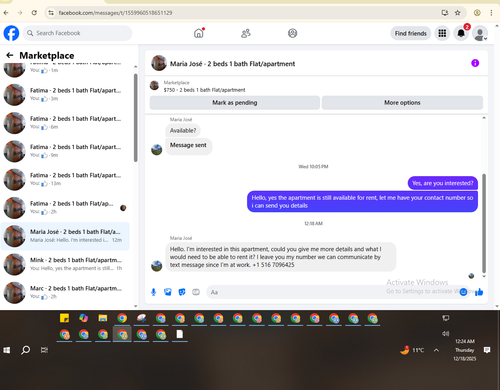Go forward in the browser

[20, 13]
